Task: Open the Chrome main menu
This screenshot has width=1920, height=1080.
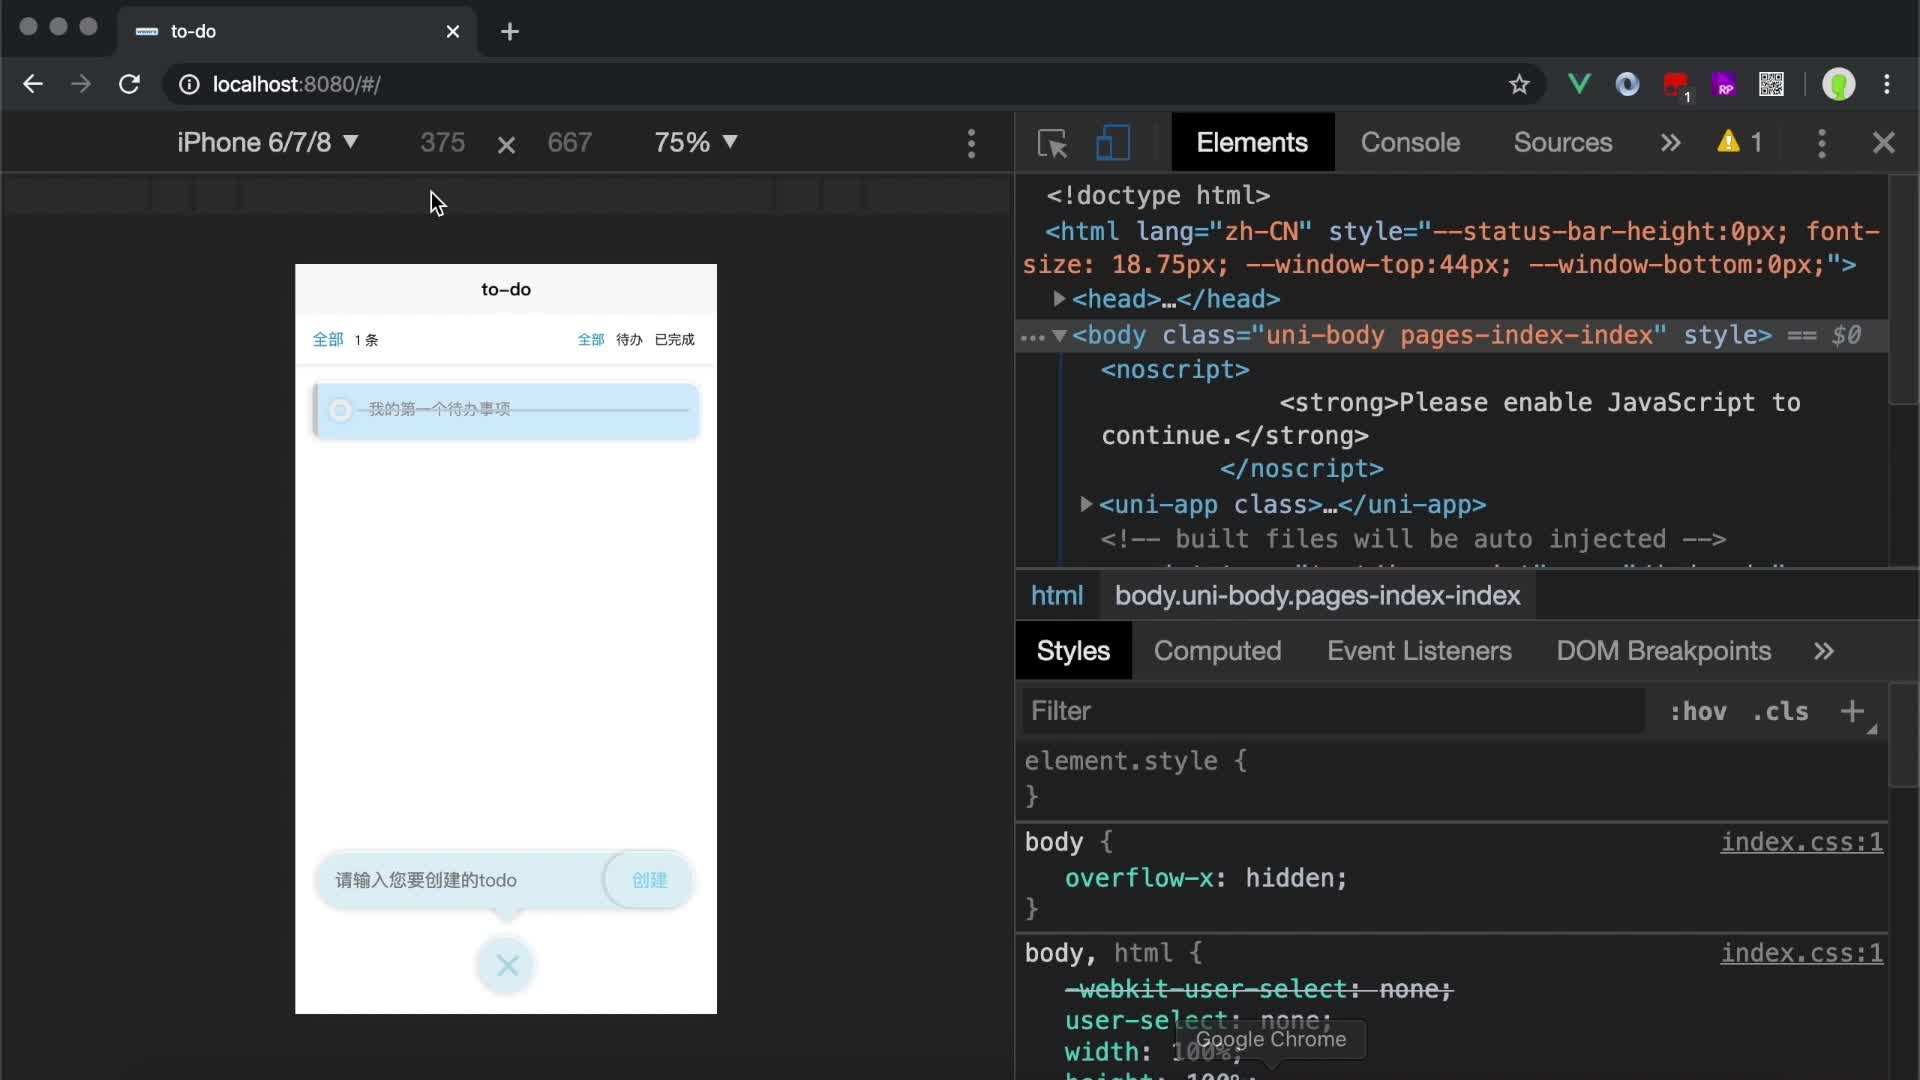Action: [1887, 85]
